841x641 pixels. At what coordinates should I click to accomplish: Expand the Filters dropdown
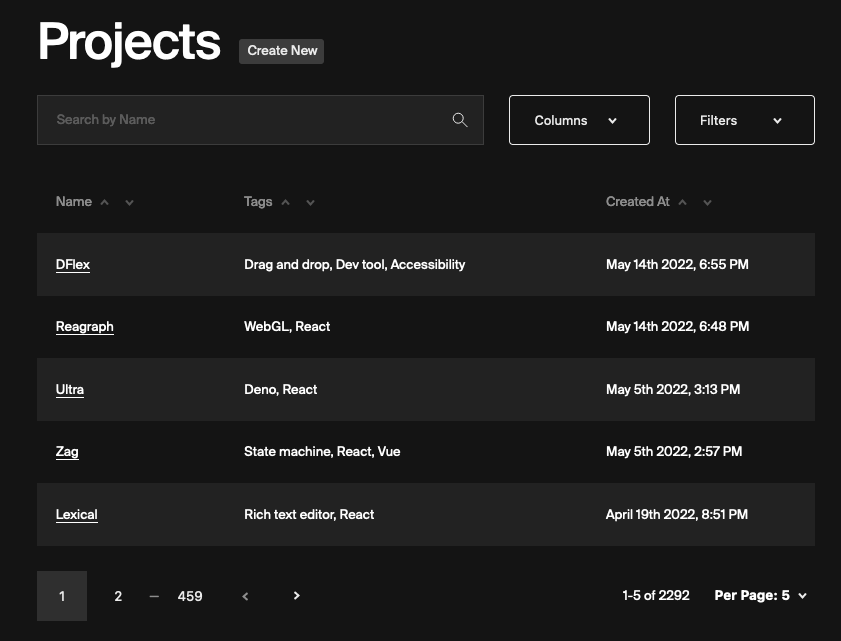pos(744,120)
